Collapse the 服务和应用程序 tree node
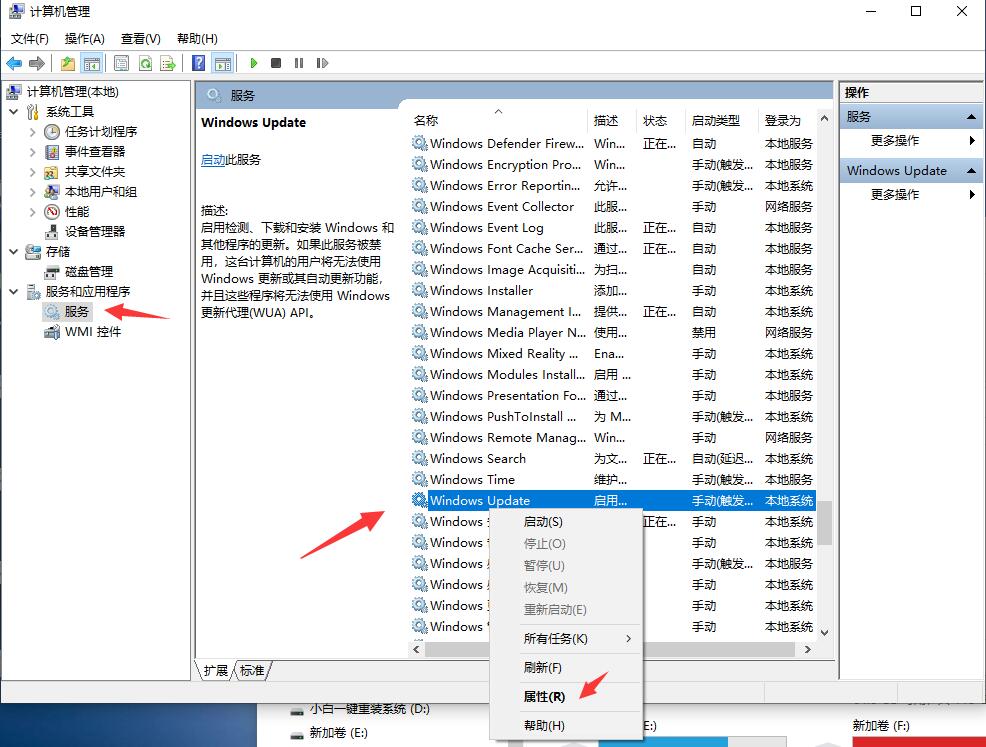 coord(14,292)
